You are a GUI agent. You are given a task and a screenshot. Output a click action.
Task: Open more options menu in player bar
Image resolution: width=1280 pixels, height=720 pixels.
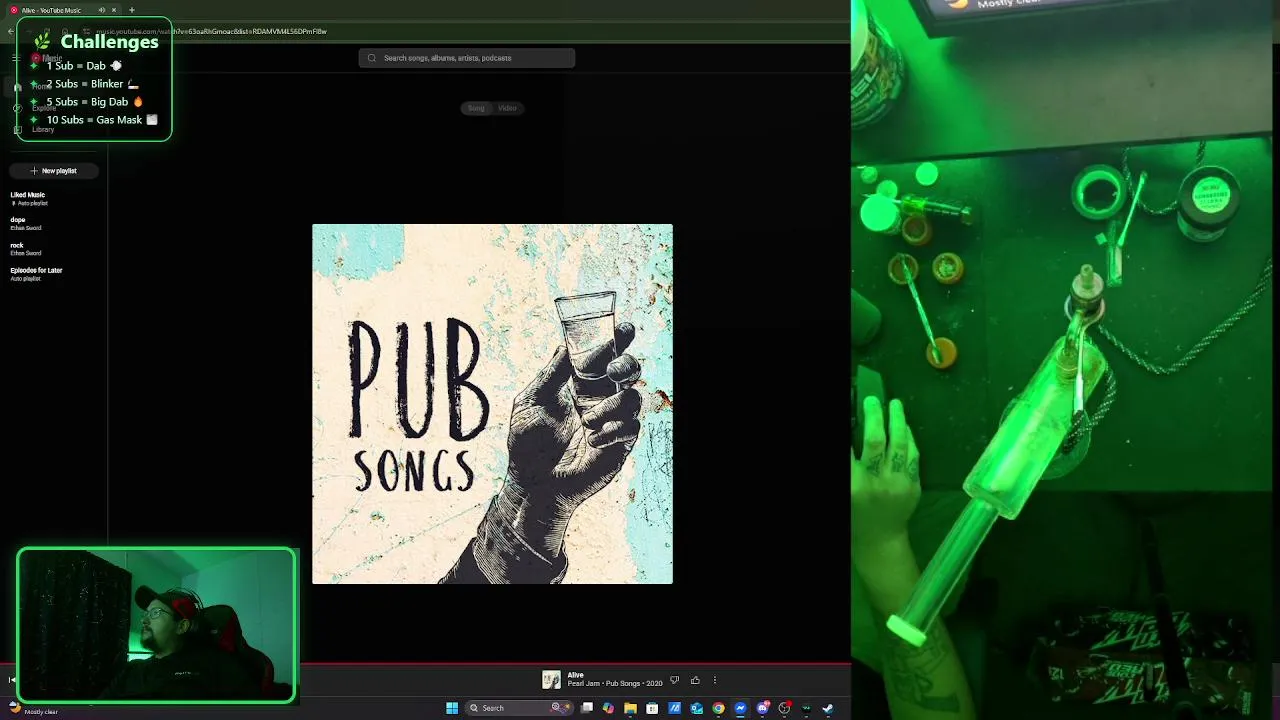pyautogui.click(x=714, y=680)
